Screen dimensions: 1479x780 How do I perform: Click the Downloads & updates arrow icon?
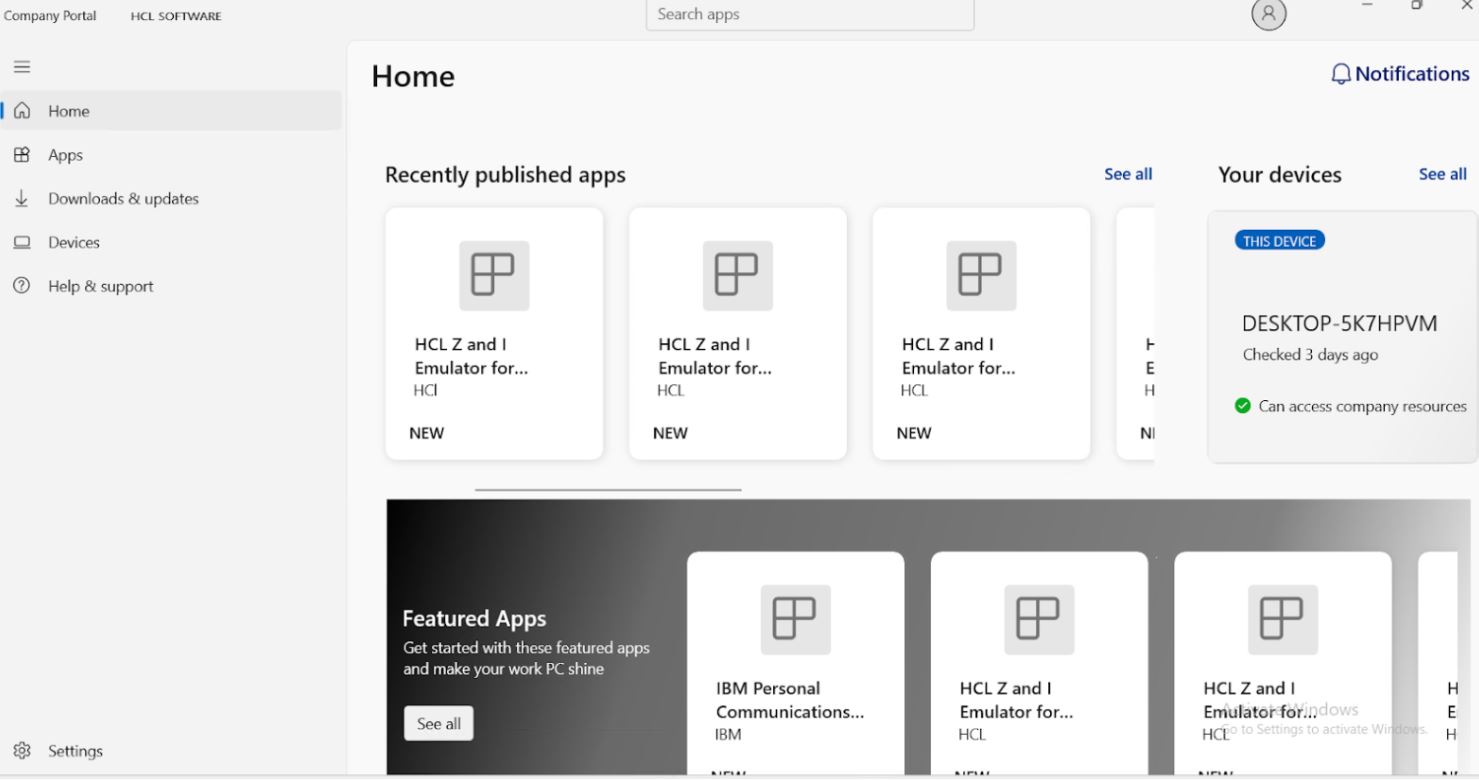21,199
